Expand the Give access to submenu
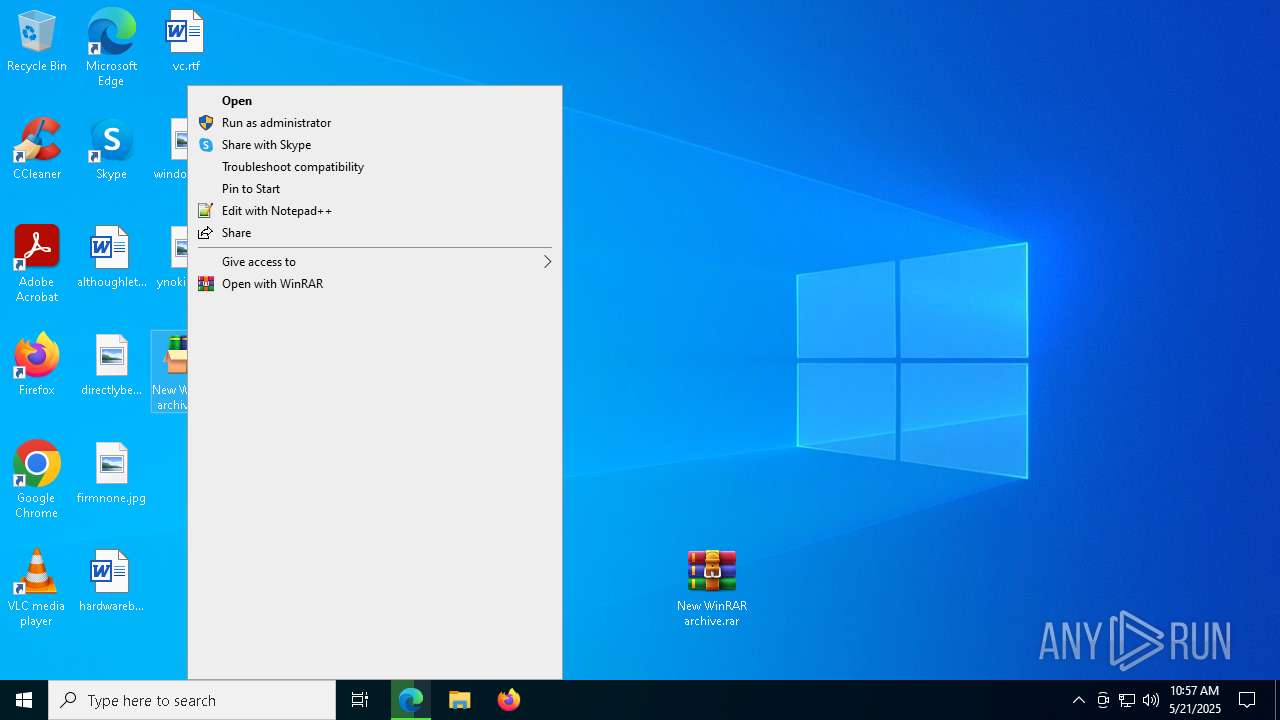Image resolution: width=1280 pixels, height=720 pixels. pos(375,262)
